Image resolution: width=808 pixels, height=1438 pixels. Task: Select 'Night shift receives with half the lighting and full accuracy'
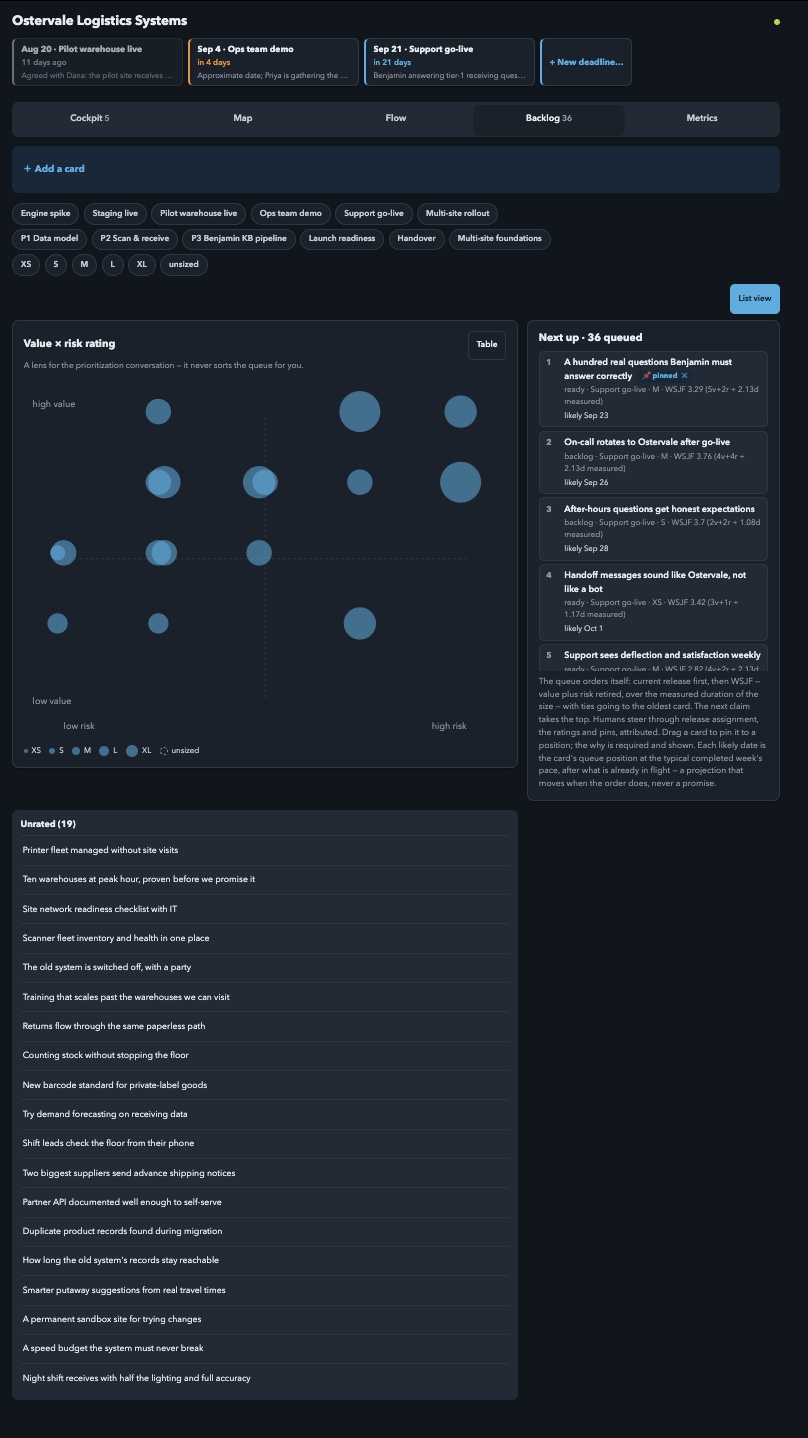click(x=265, y=1378)
